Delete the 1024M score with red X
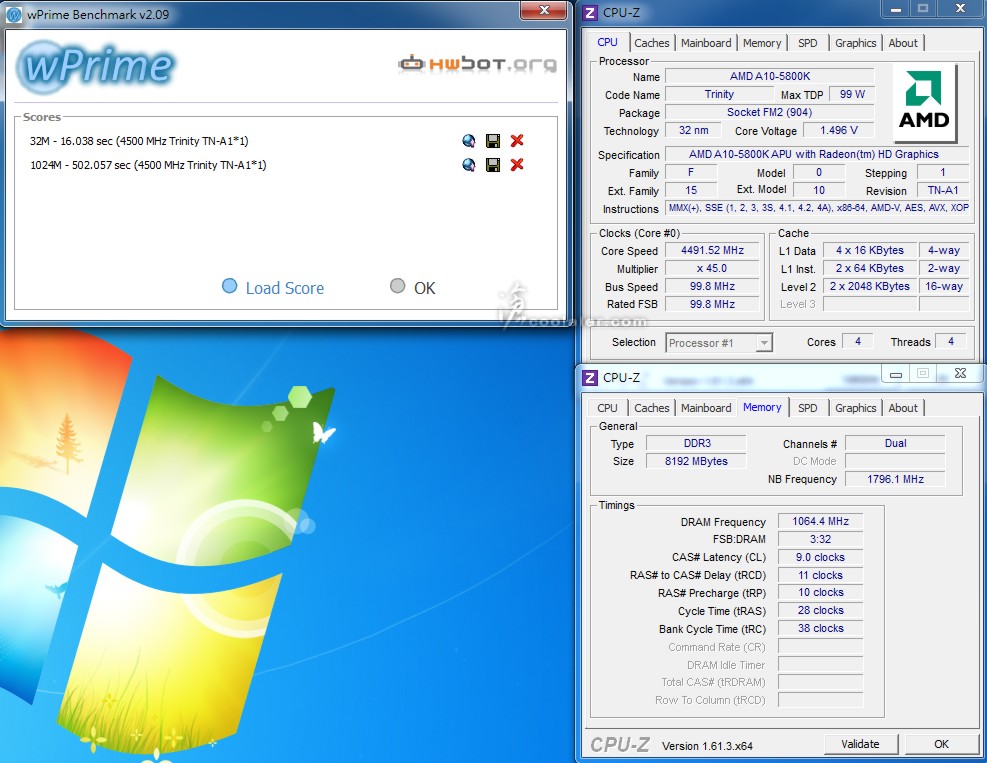The height and width of the screenshot is (763, 987). pyautogui.click(x=517, y=165)
